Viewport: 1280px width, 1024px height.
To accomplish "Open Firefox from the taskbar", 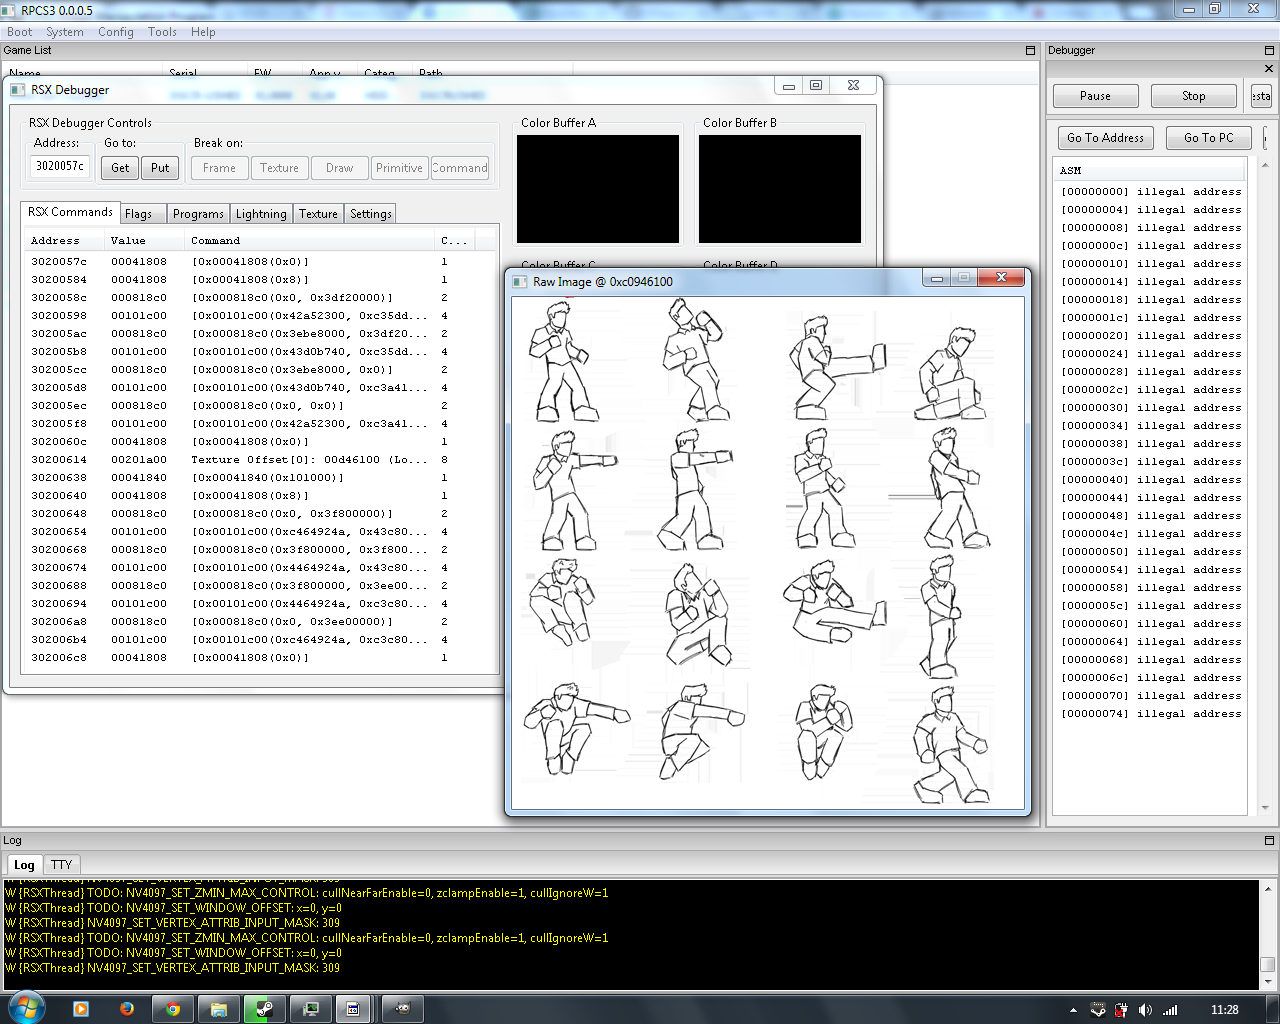I will (x=127, y=1009).
